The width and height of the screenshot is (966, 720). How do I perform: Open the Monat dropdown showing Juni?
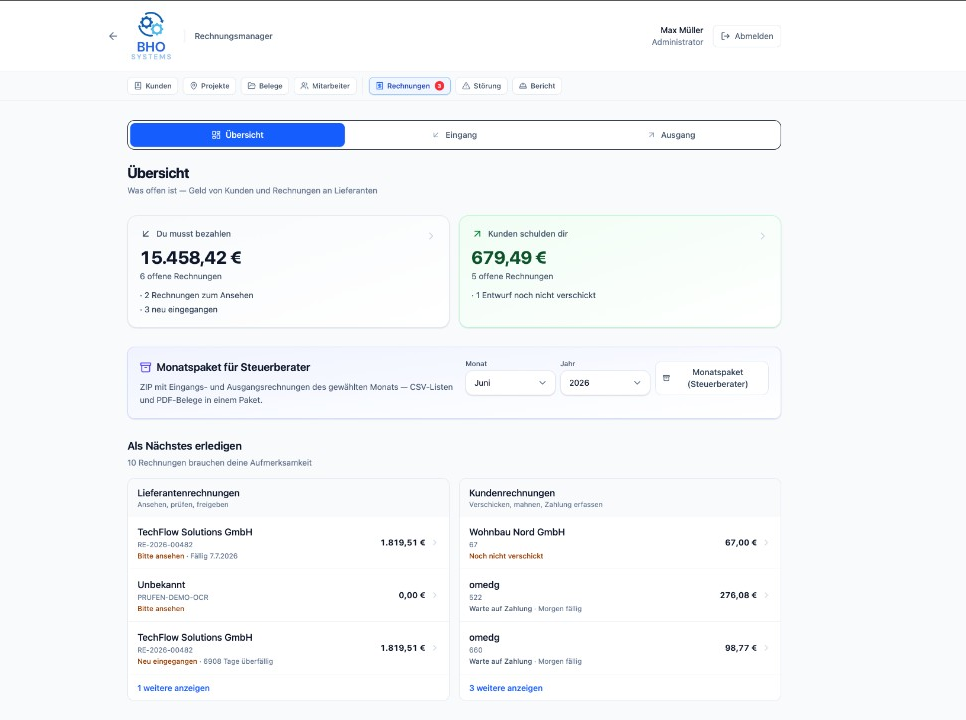510,383
